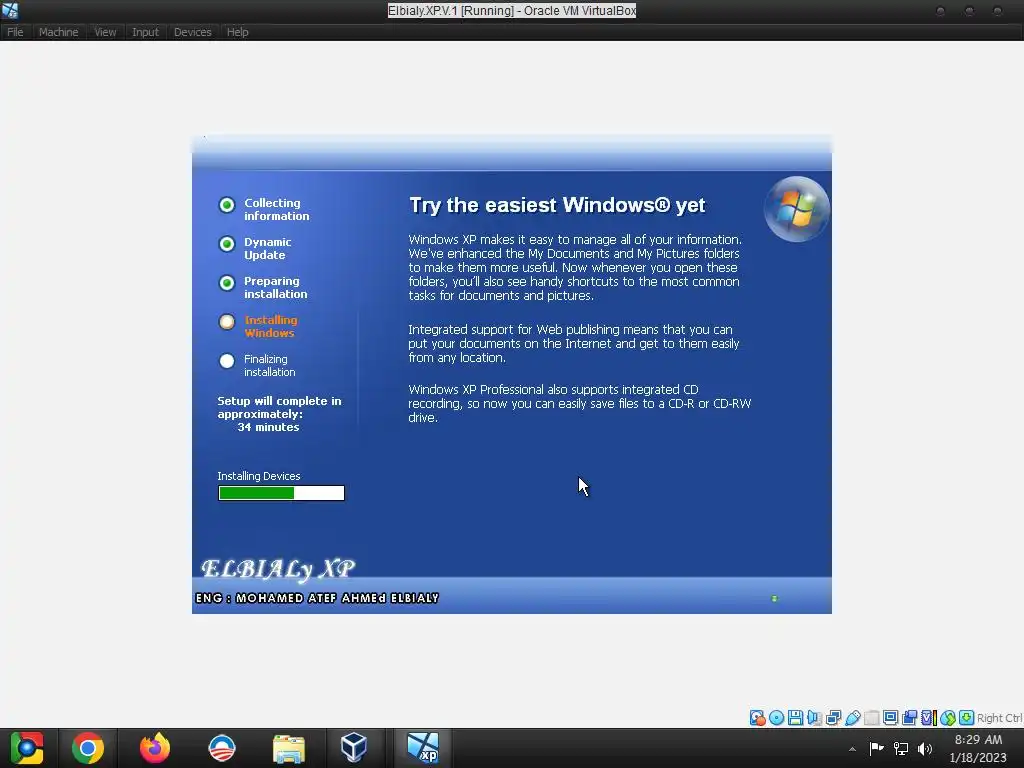
Task: Click the 'ELBIALy XP' branding text
Action: click(x=278, y=569)
